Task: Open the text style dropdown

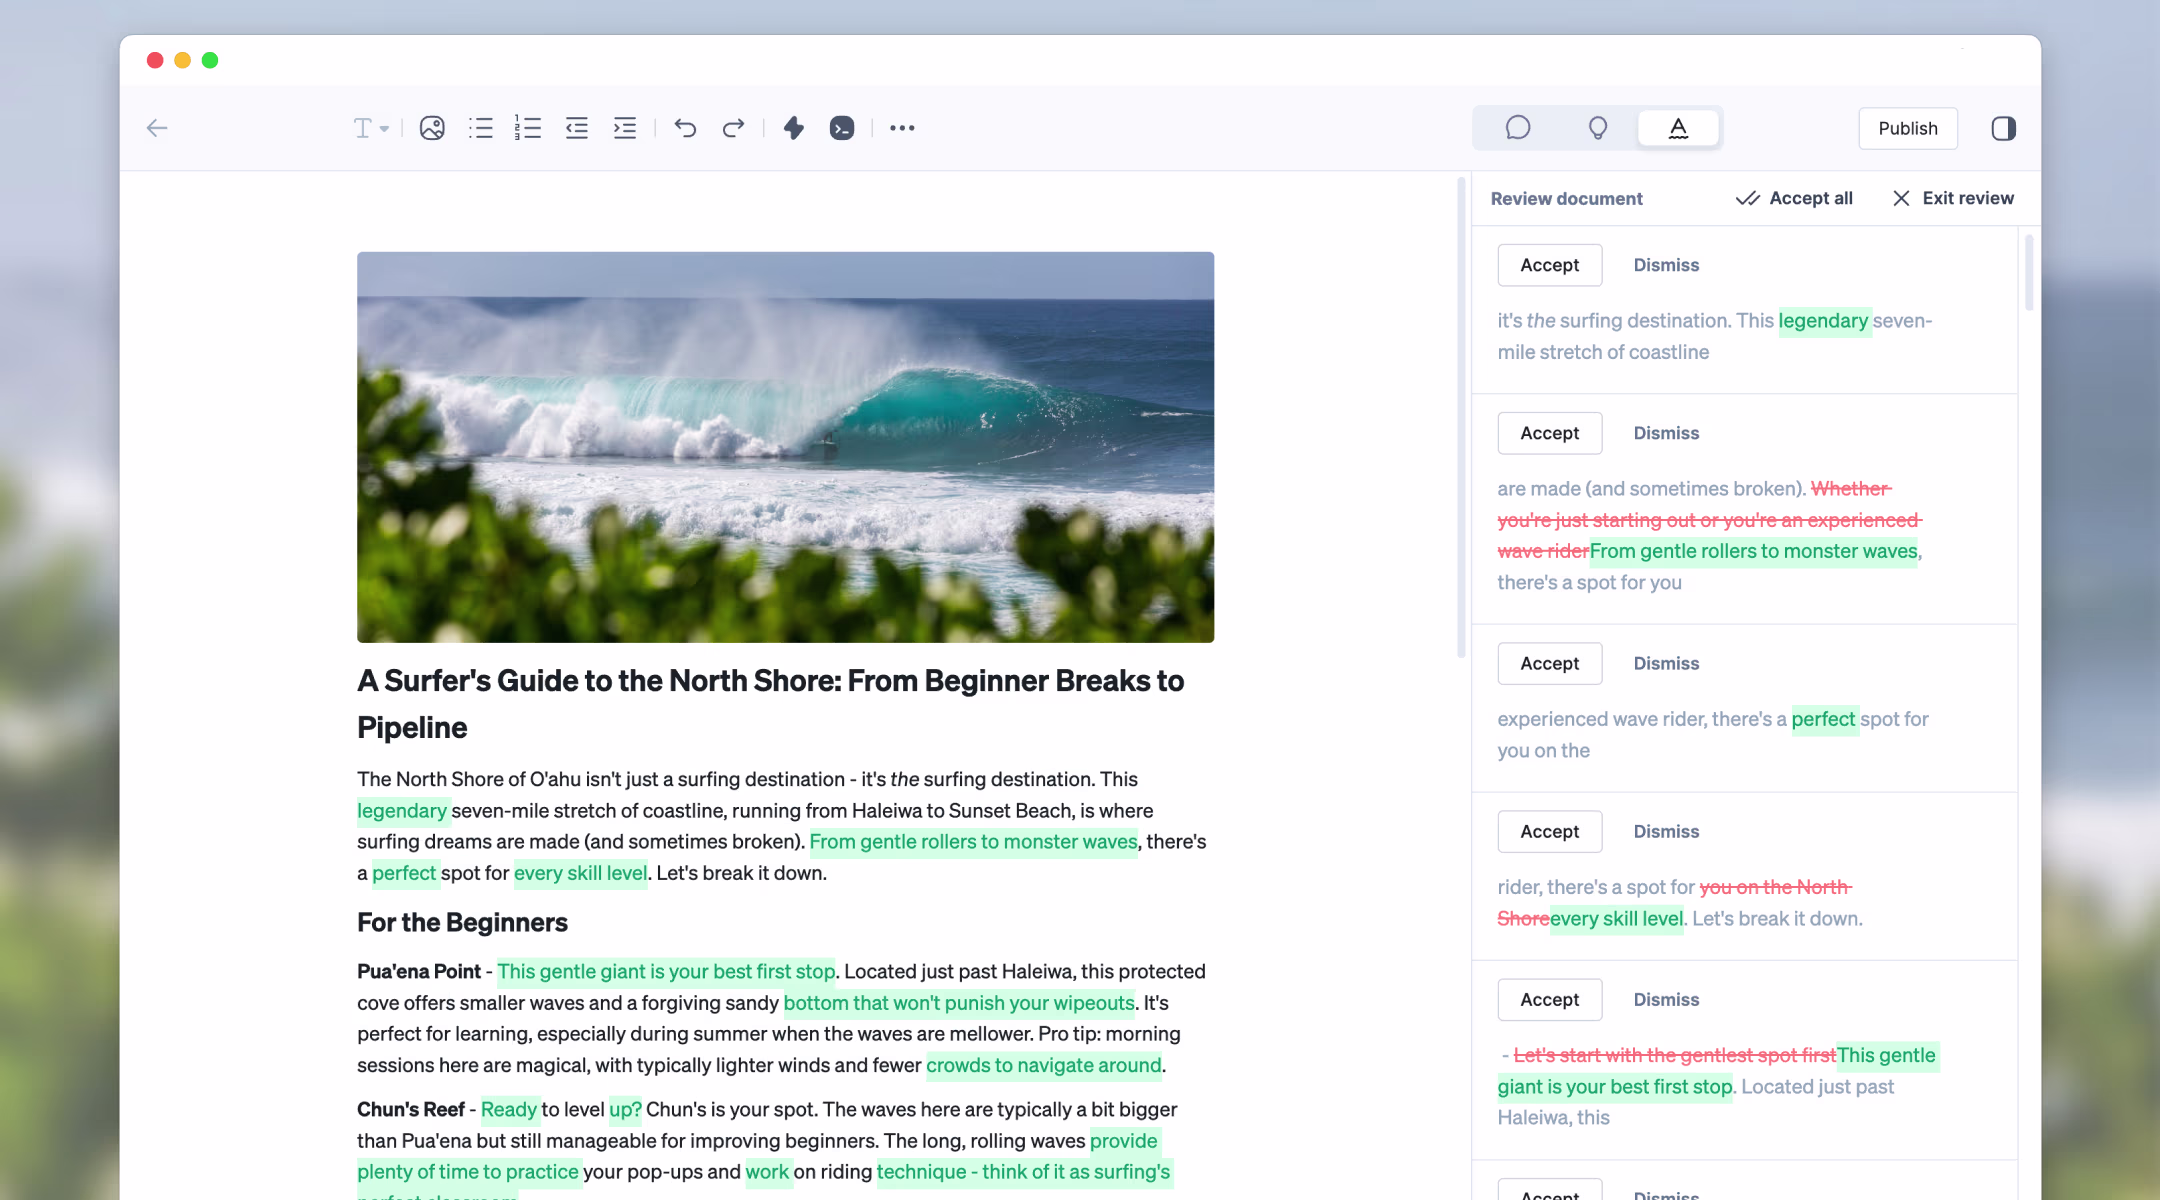Action: click(371, 128)
